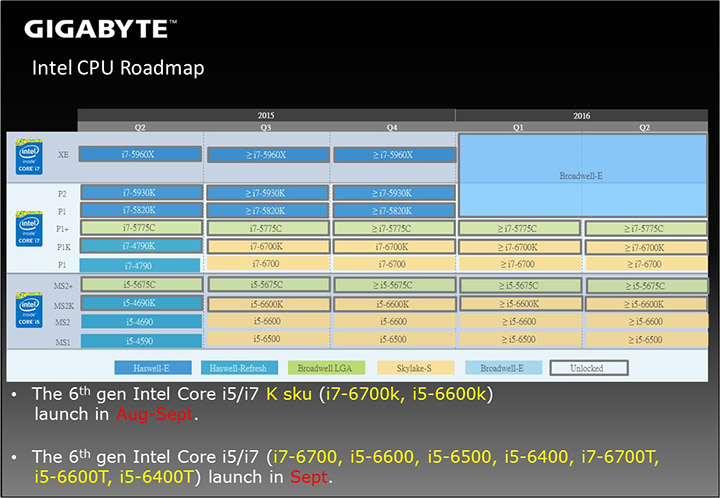
Task: Click the i7-4790 cell
Action: (140, 265)
